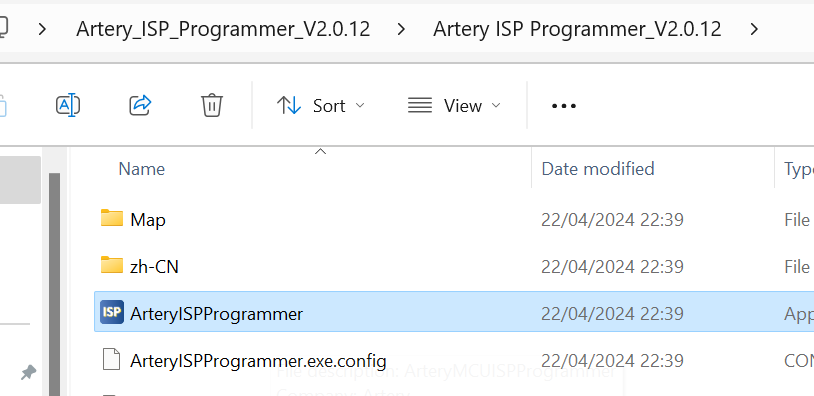
Task: Open the Sort dropdown menu
Action: point(321,105)
